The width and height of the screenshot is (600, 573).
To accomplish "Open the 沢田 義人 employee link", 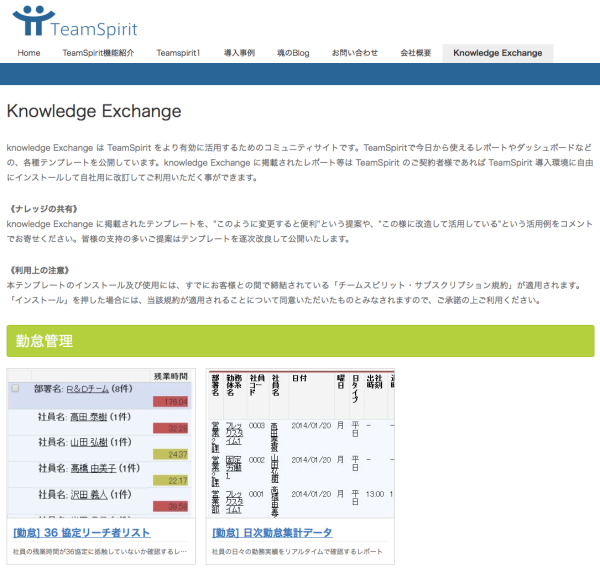I will (89, 495).
